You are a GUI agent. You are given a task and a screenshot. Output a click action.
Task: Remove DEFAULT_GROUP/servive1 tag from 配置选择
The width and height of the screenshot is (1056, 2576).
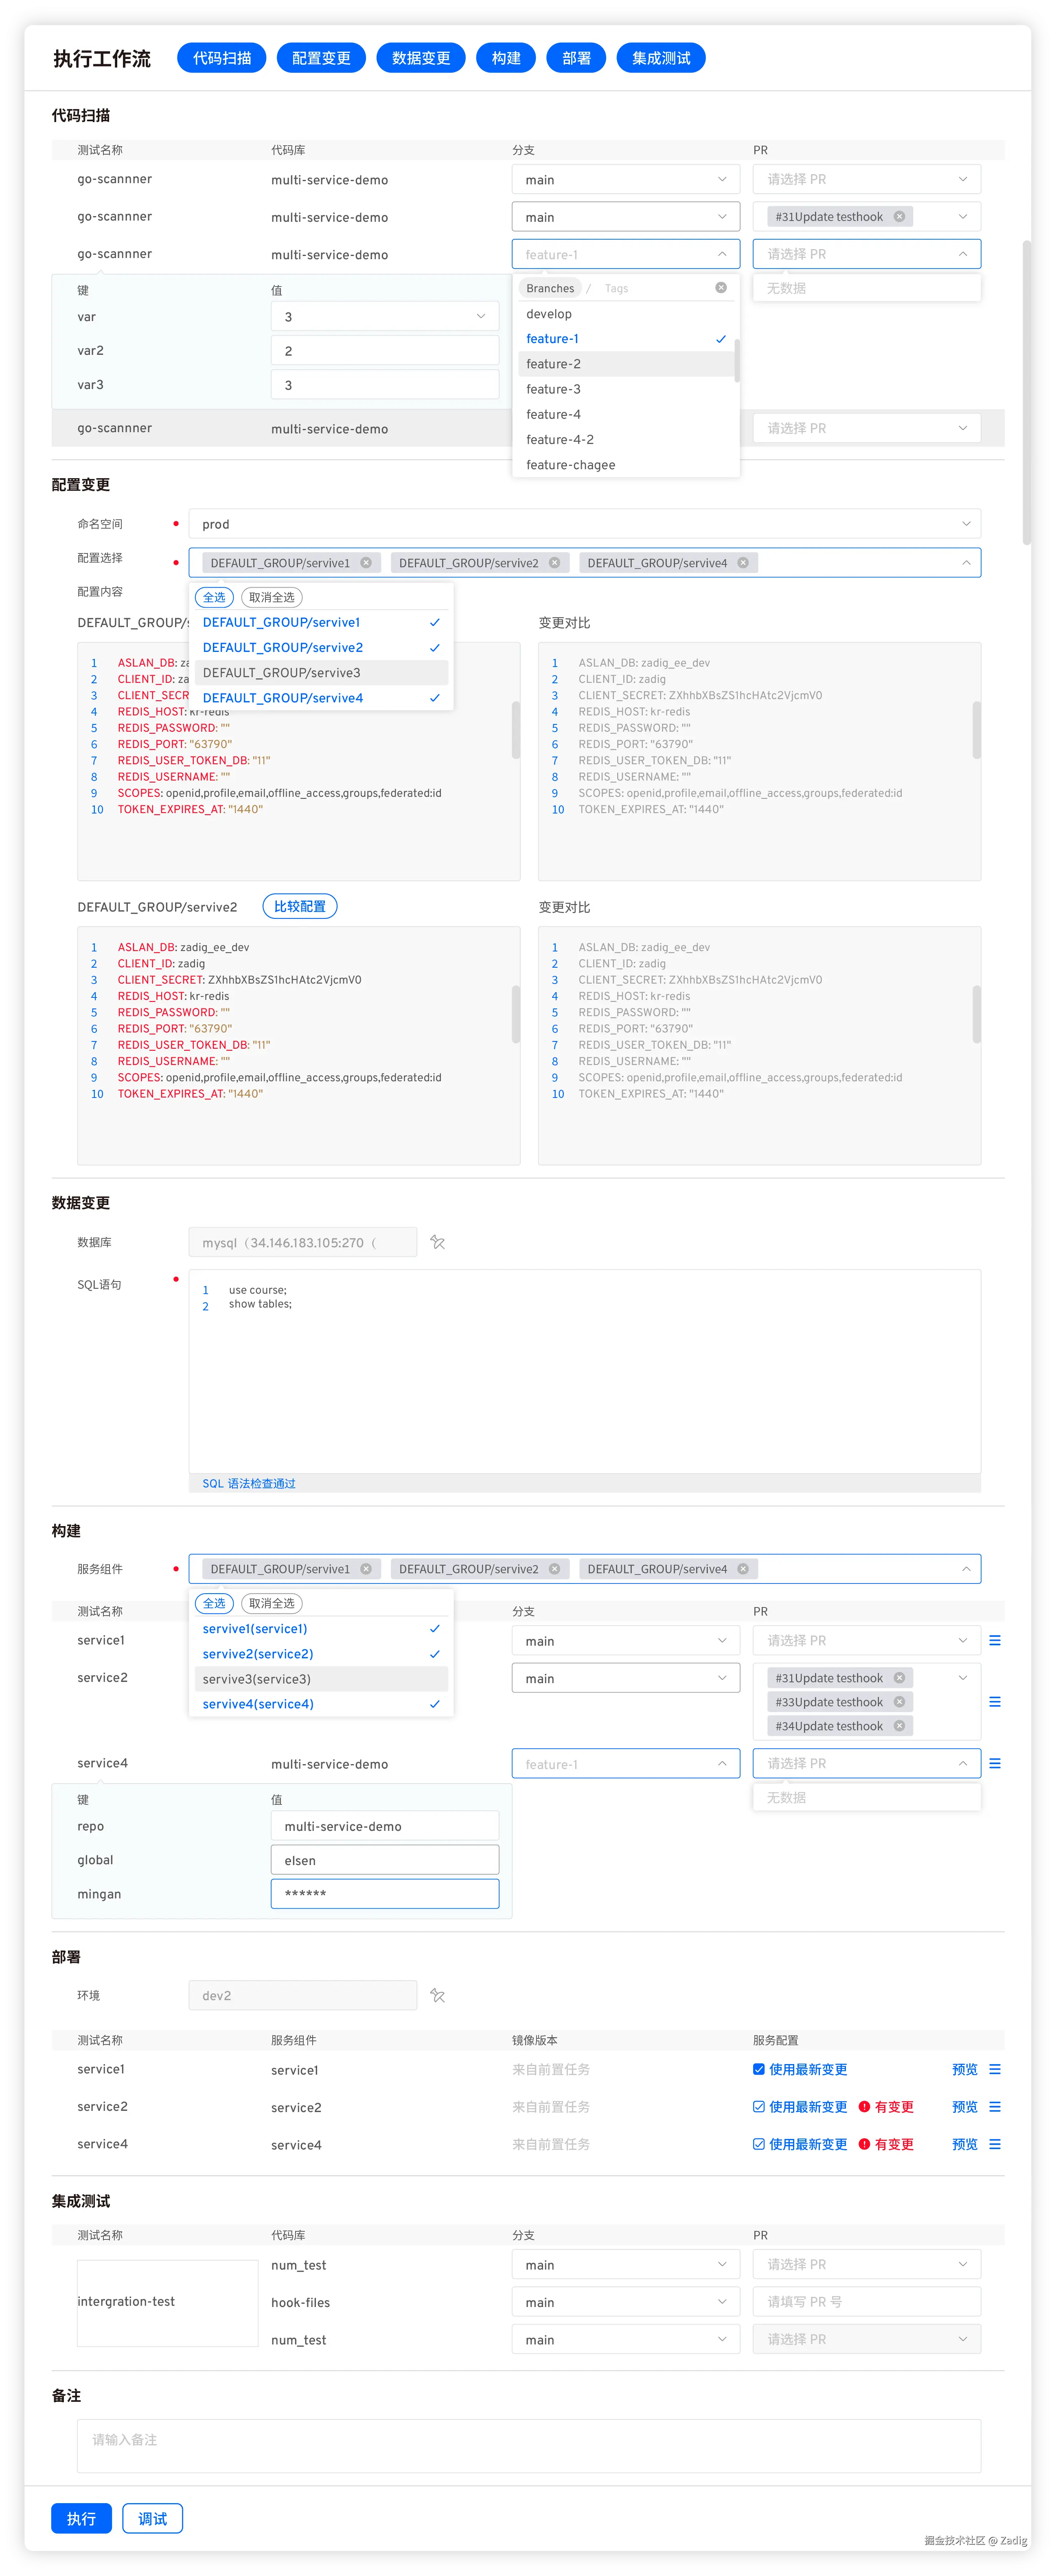pyautogui.click(x=366, y=563)
